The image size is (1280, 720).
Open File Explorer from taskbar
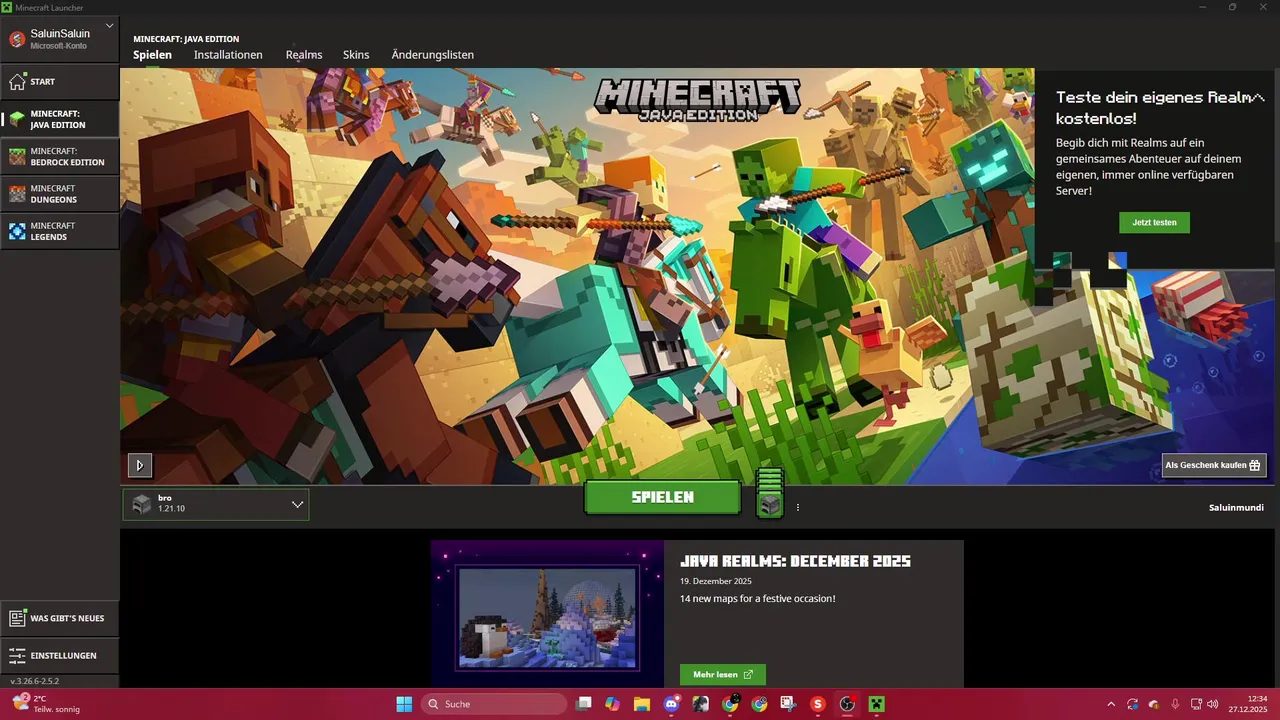click(641, 704)
